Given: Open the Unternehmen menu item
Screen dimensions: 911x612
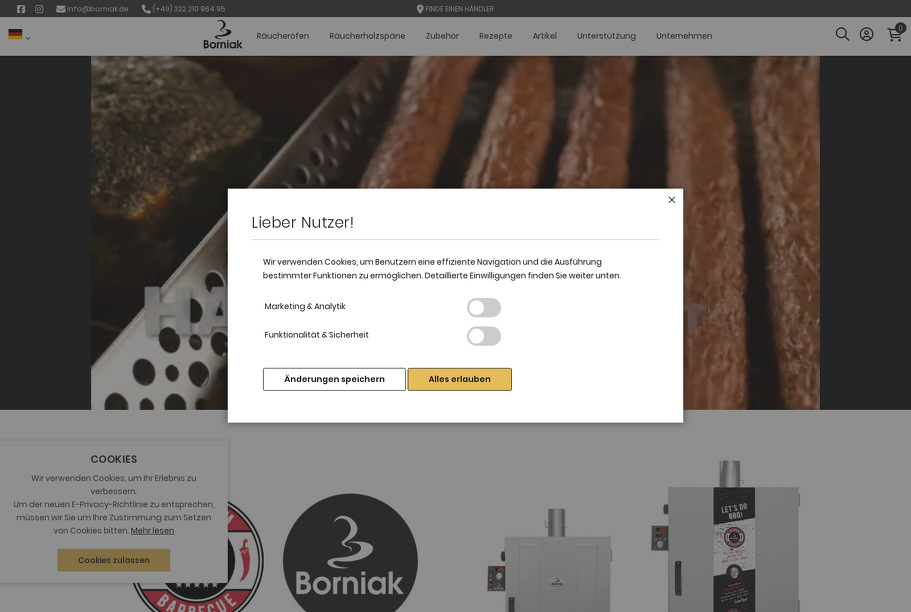Looking at the screenshot, I should pos(684,36).
